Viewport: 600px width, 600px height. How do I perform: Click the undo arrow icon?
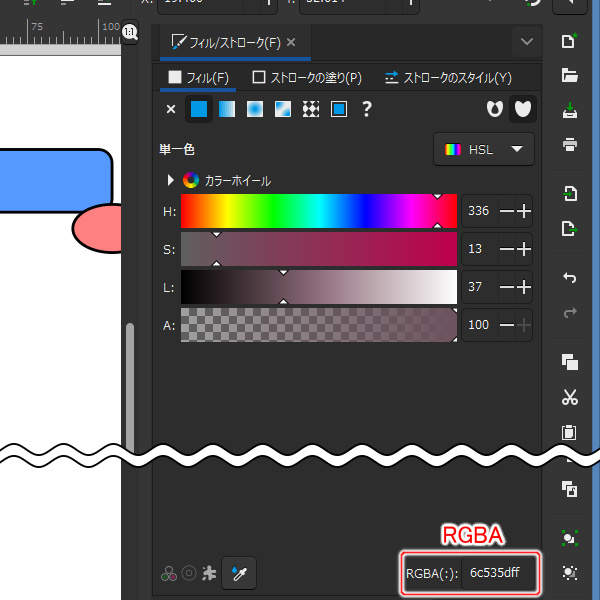(x=570, y=278)
